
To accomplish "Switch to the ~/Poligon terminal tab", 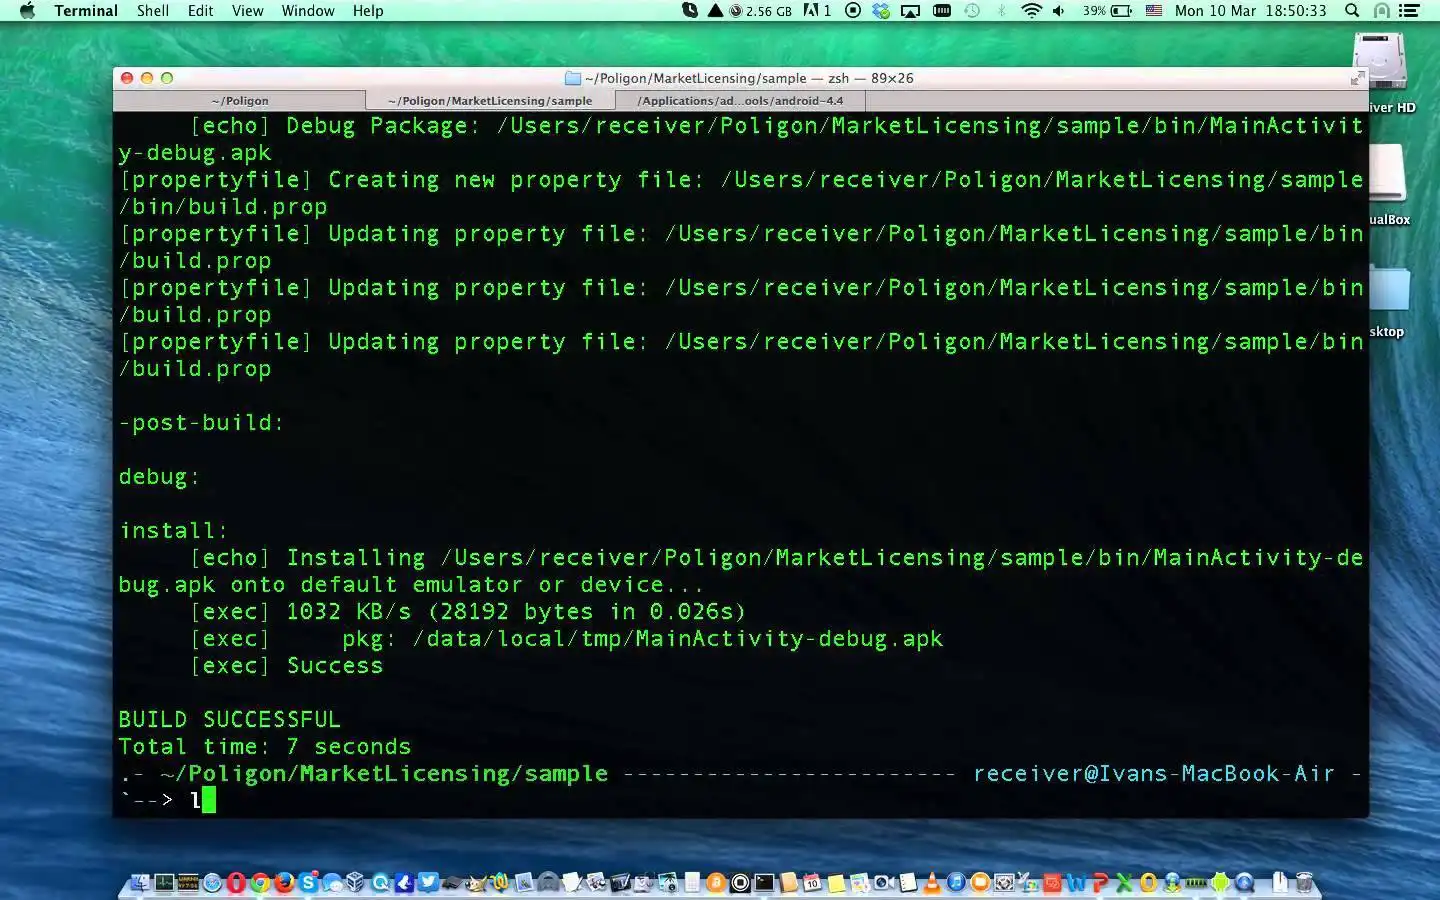I will click(x=240, y=101).
